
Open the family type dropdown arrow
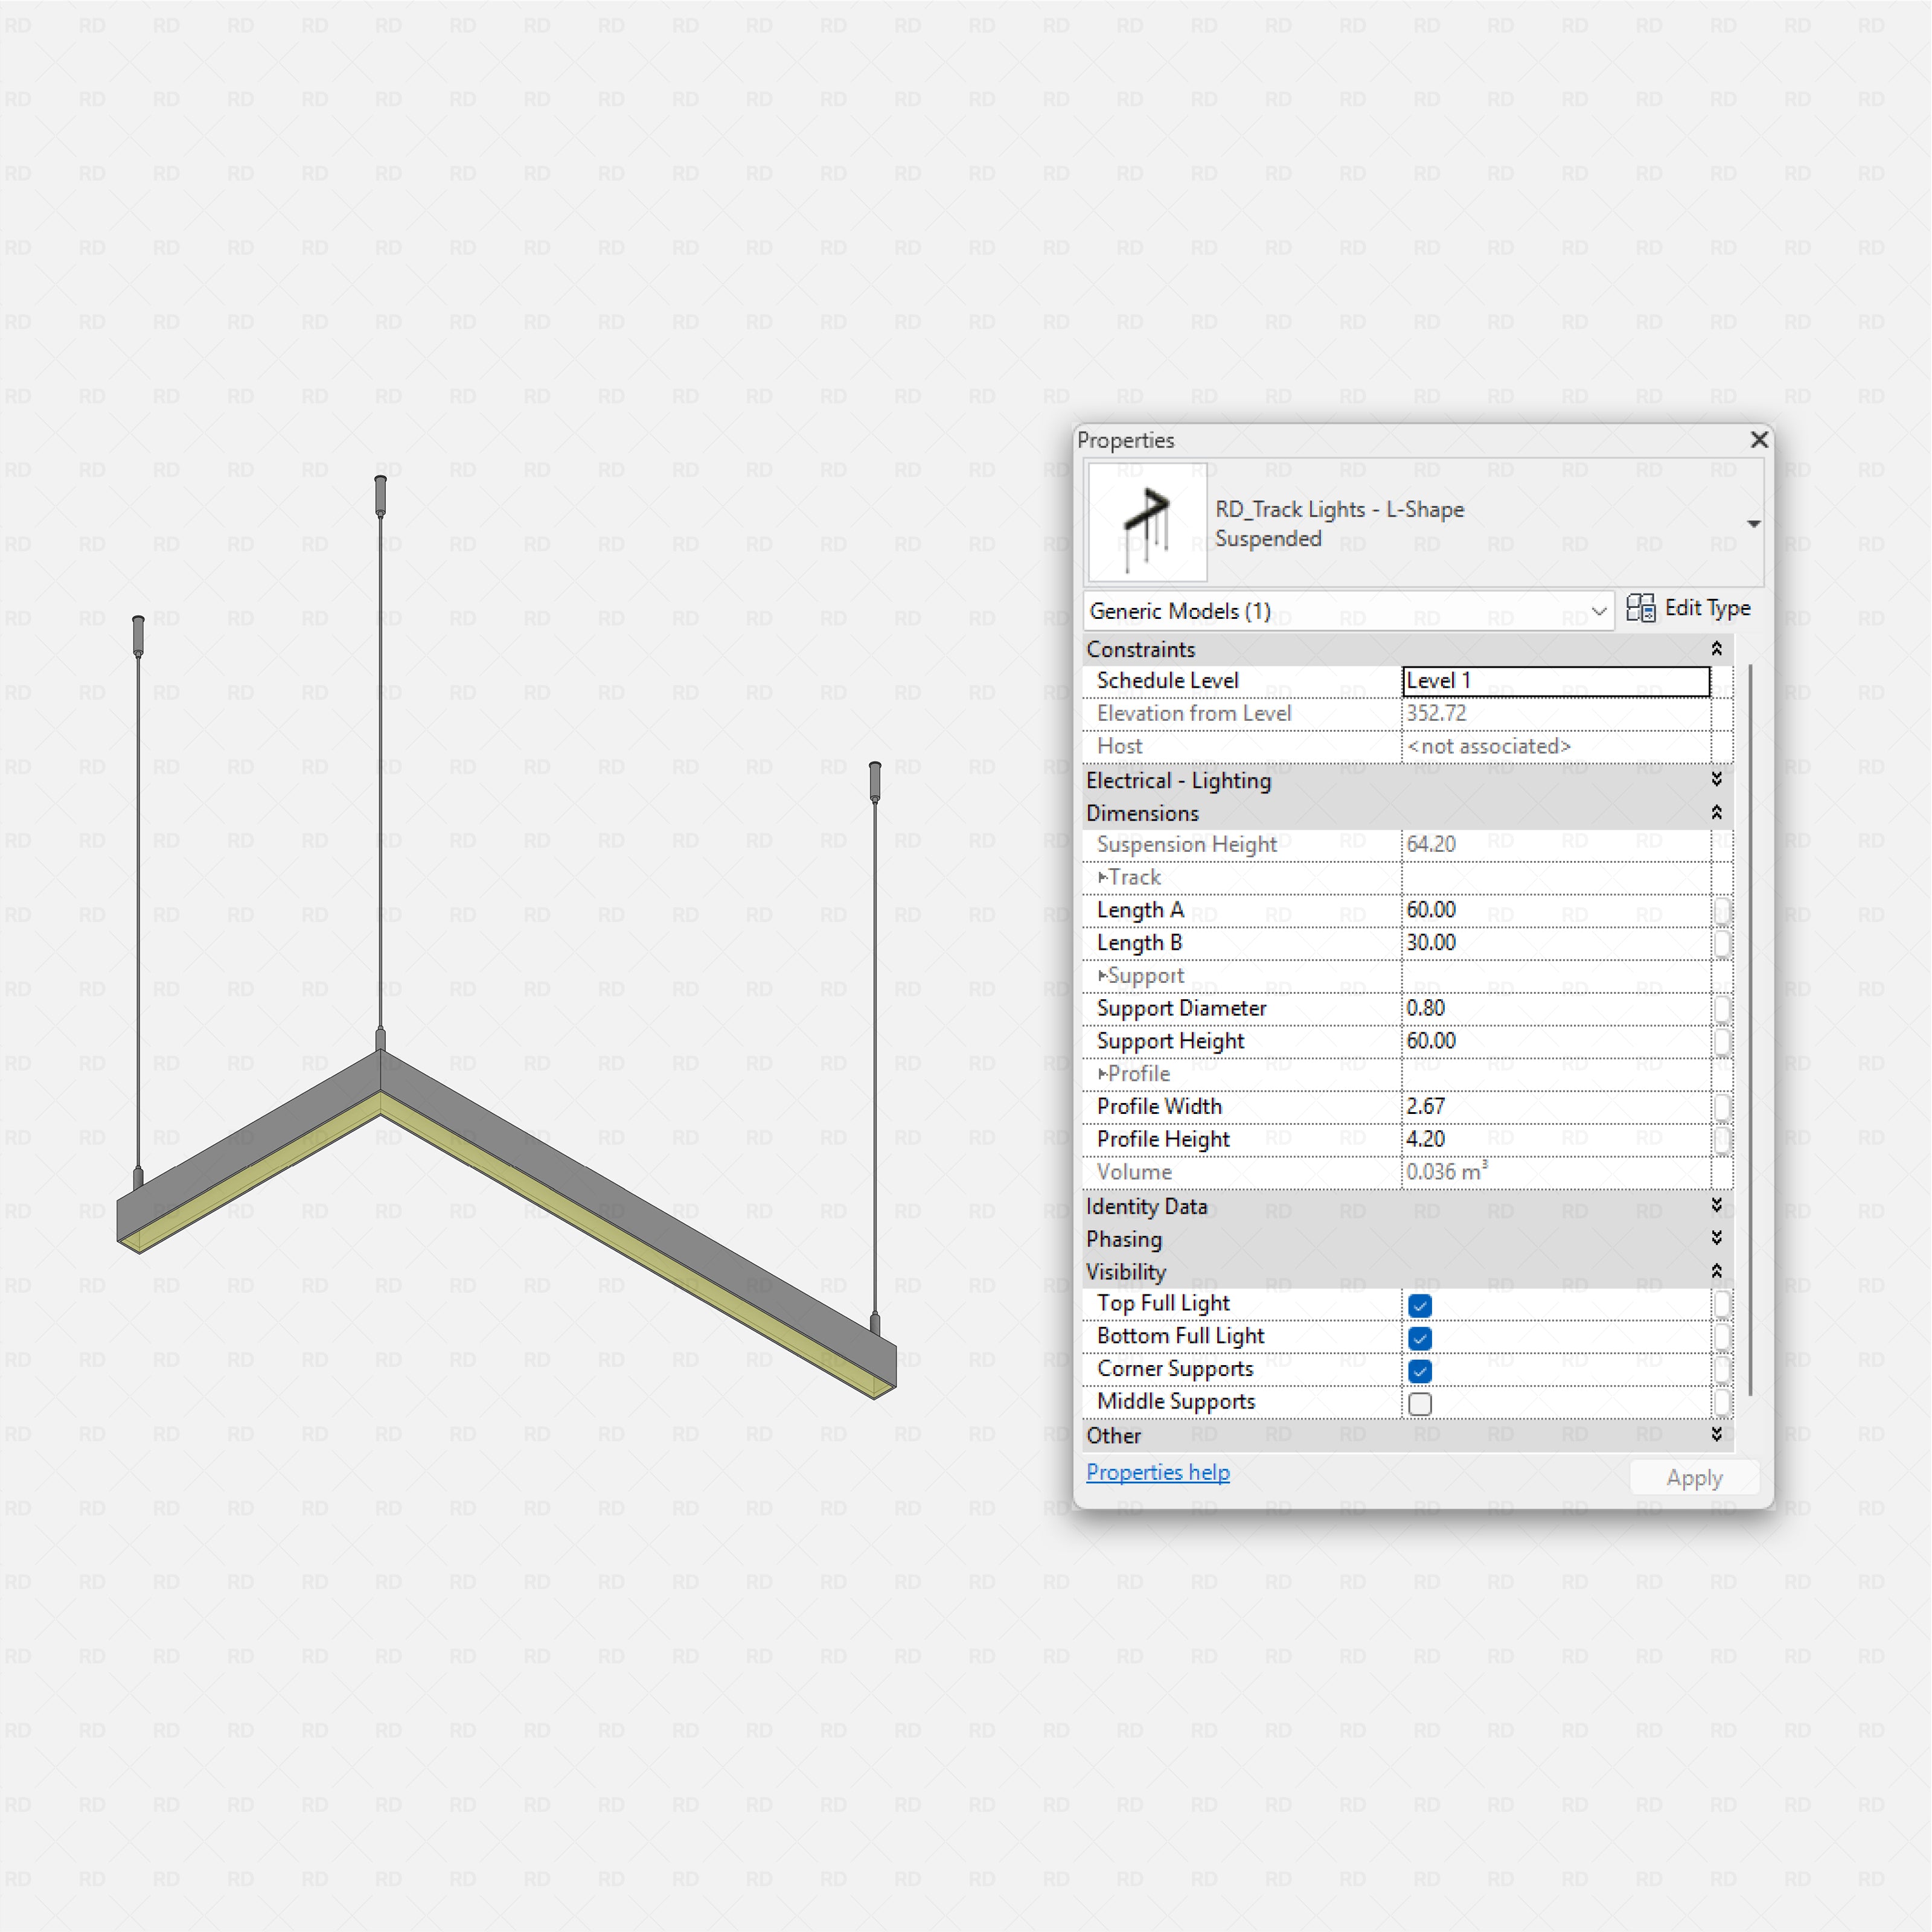[x=1755, y=523]
